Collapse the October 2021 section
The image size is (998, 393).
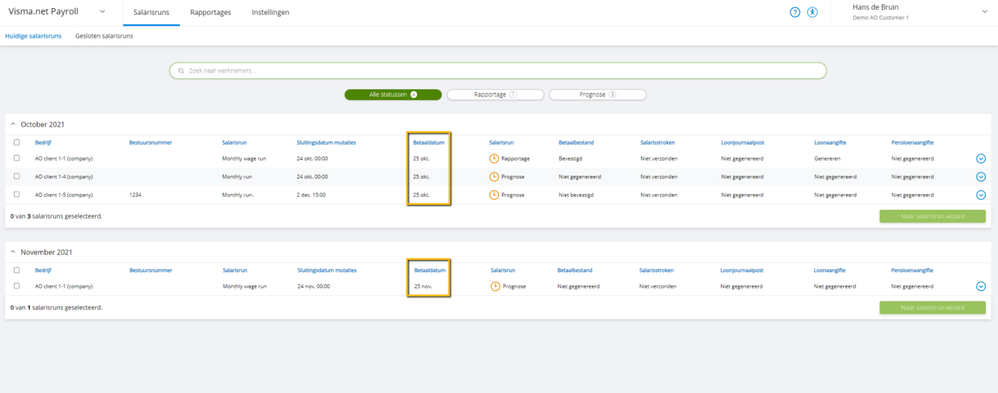point(13,124)
